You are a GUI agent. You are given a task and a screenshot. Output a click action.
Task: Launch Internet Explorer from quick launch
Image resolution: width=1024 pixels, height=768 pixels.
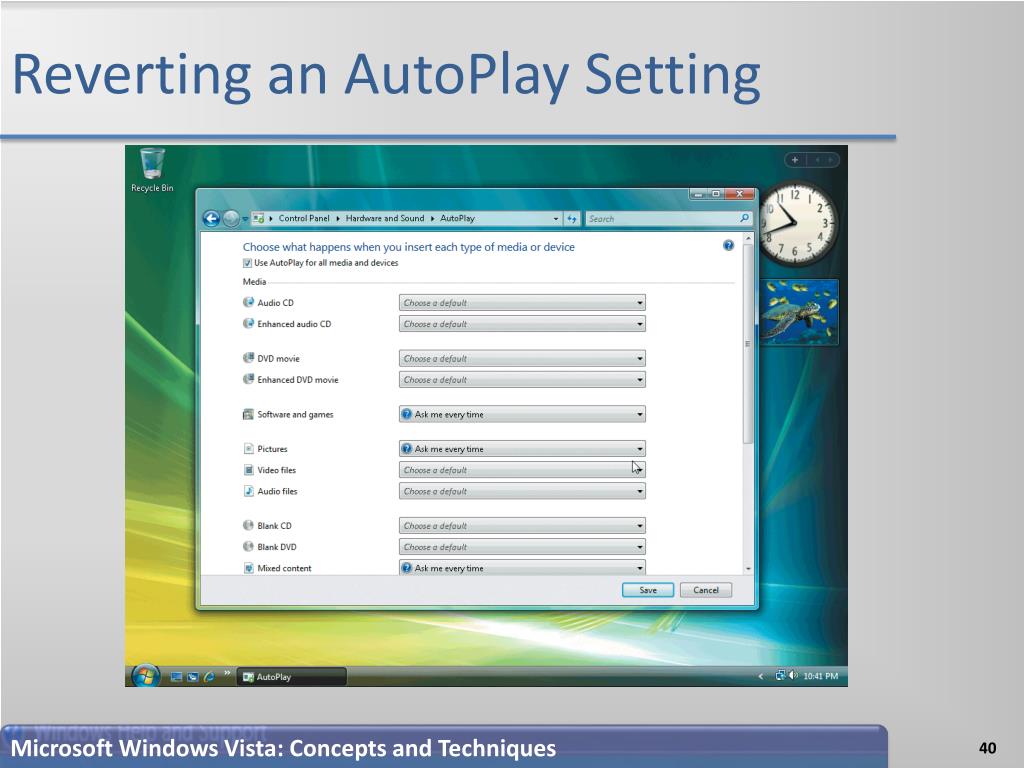coord(209,677)
